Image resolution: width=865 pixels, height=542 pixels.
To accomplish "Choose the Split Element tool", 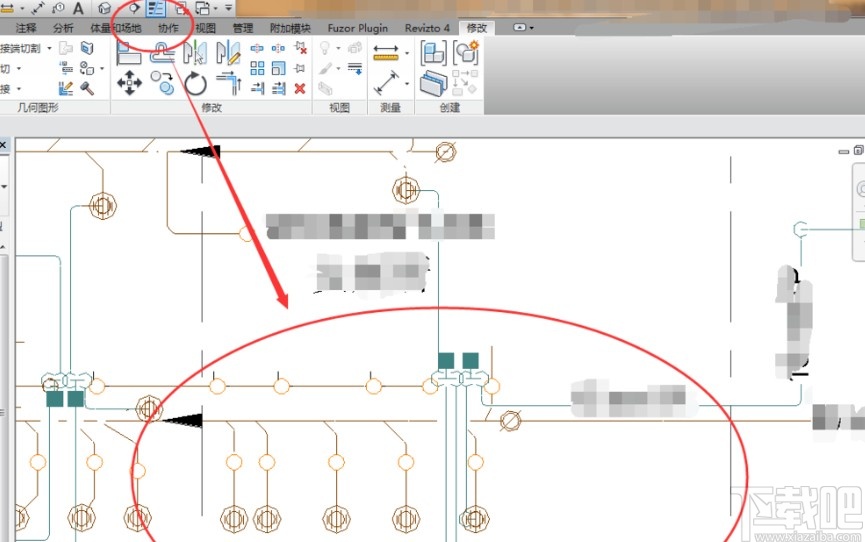I will tap(257, 49).
